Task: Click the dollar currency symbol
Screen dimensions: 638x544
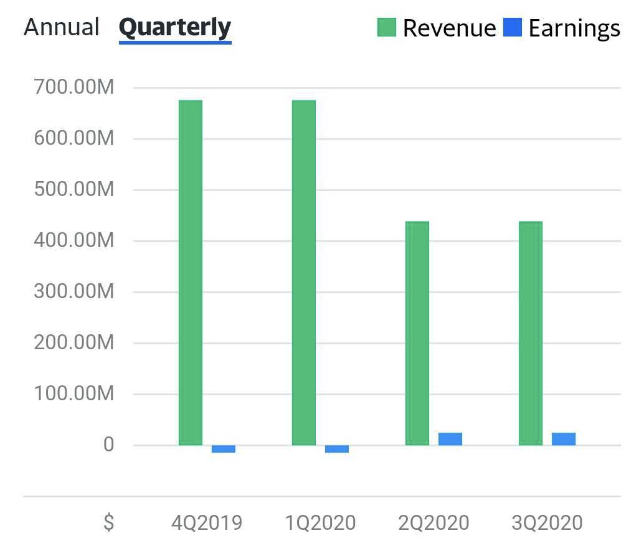Action: (108, 523)
